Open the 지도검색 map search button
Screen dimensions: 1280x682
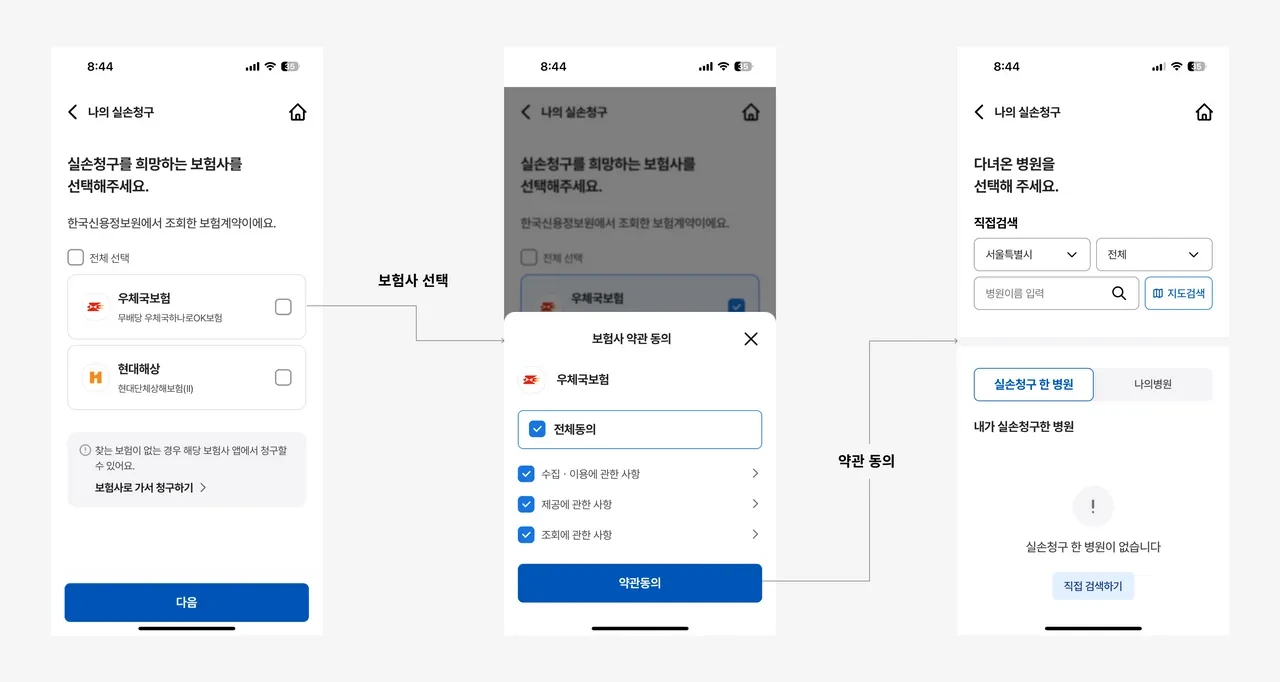click(x=1179, y=293)
